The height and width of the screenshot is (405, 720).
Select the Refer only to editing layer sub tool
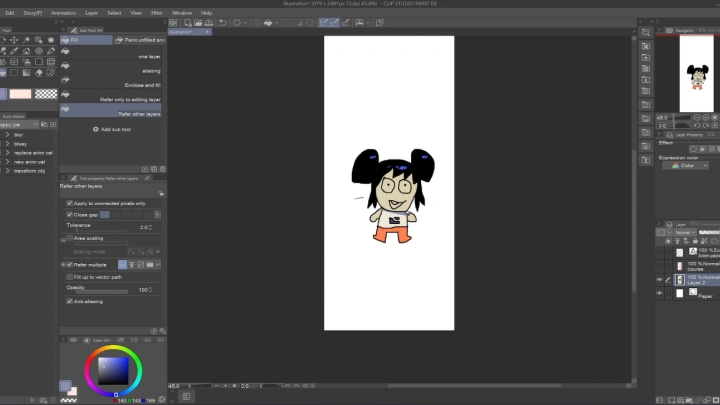coord(111,96)
